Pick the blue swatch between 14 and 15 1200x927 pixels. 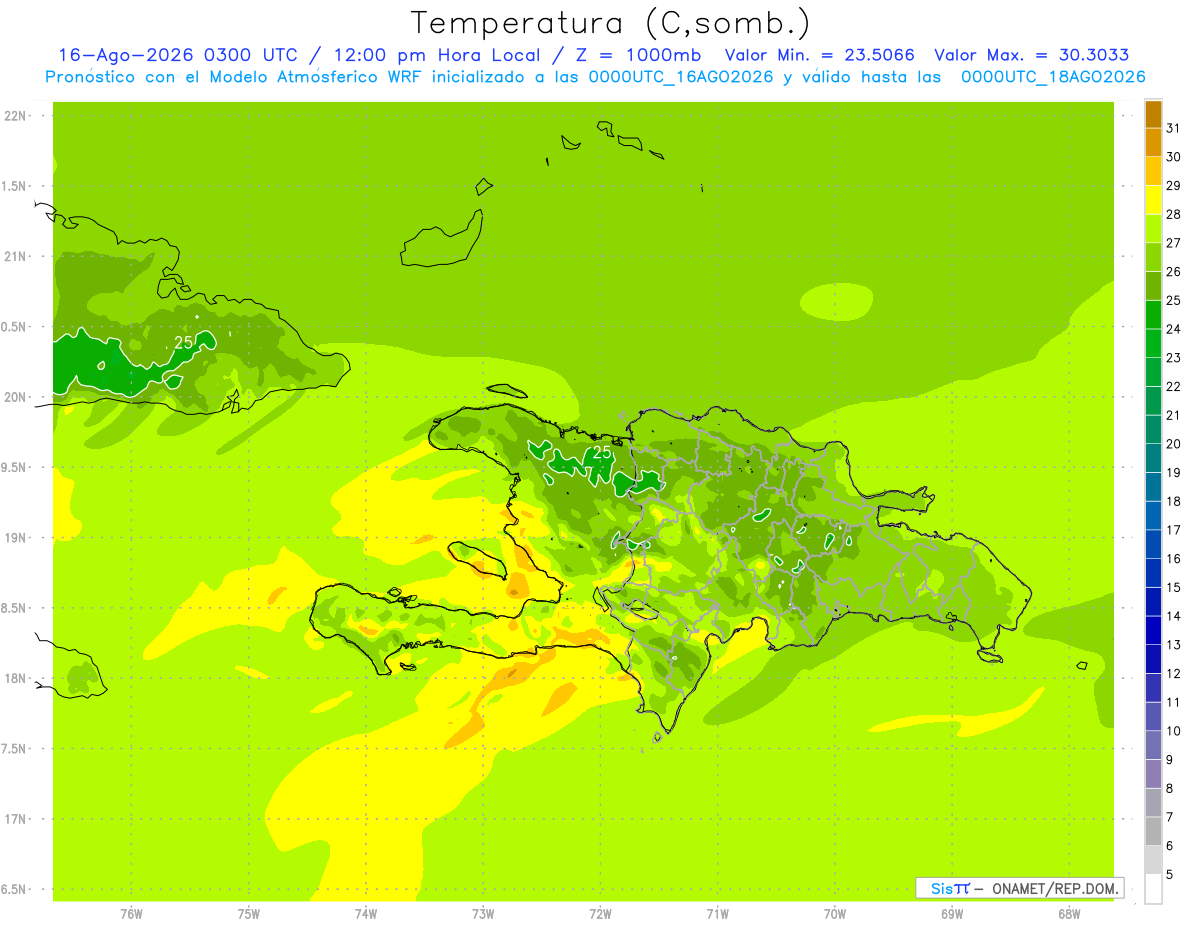click(1153, 602)
